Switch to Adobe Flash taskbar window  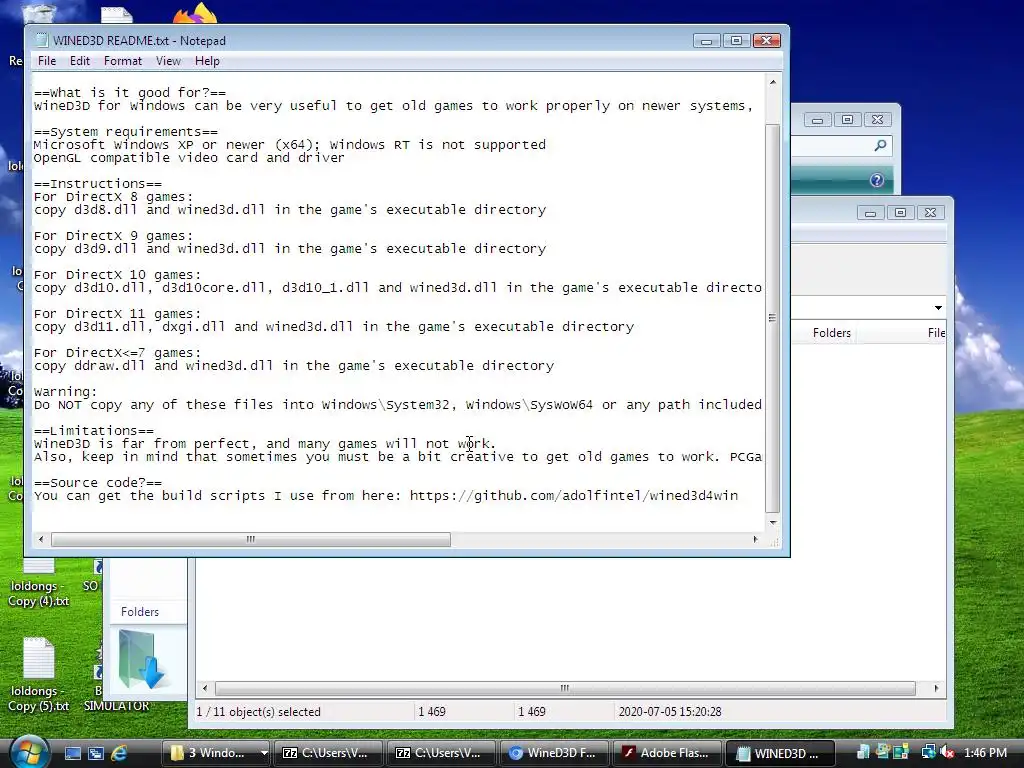click(665, 753)
